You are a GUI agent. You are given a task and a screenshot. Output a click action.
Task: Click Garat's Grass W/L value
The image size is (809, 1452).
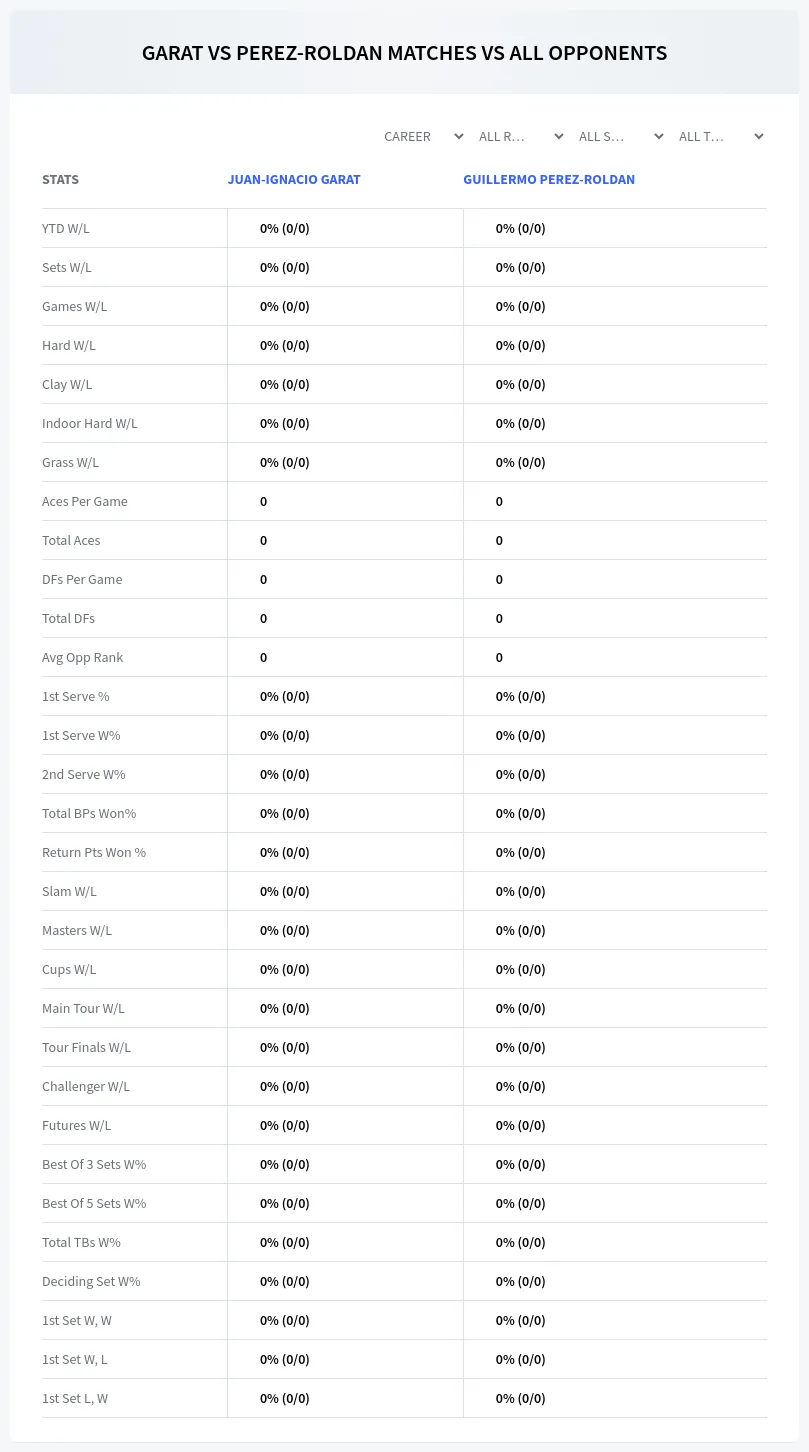(285, 462)
